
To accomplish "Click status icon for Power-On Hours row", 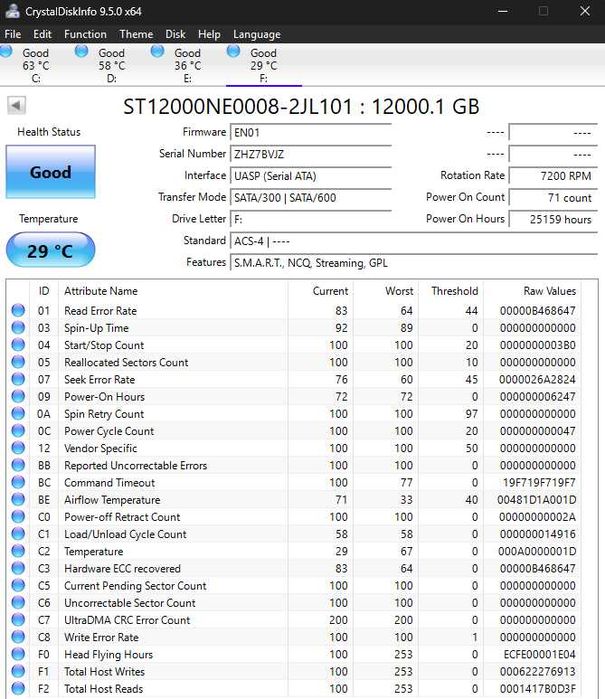I will (x=18, y=396).
